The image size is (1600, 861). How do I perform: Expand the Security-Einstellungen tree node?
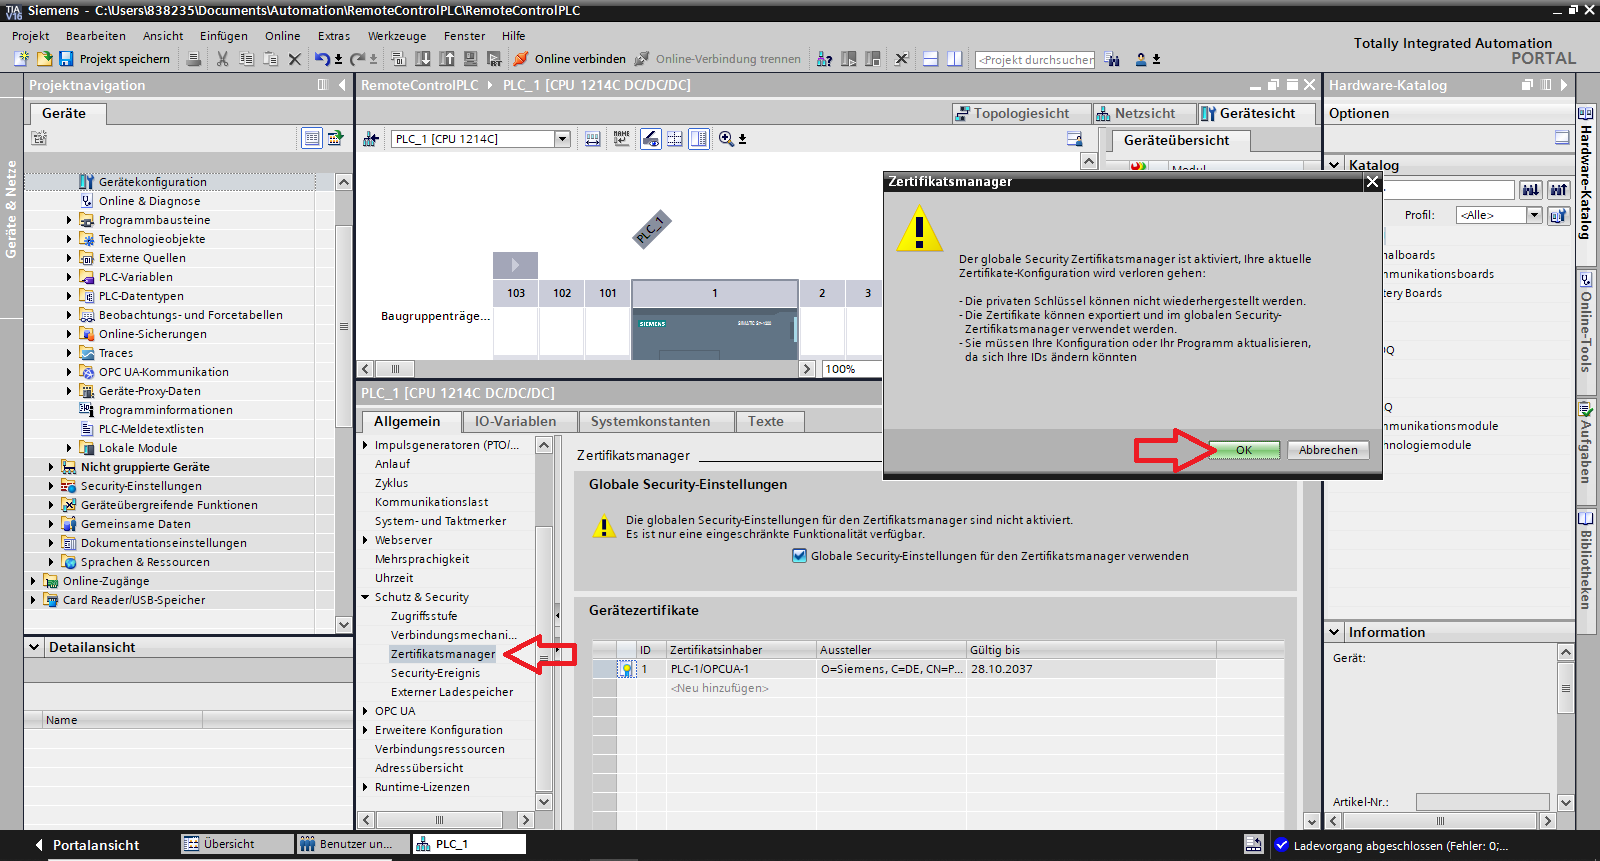tap(51, 486)
